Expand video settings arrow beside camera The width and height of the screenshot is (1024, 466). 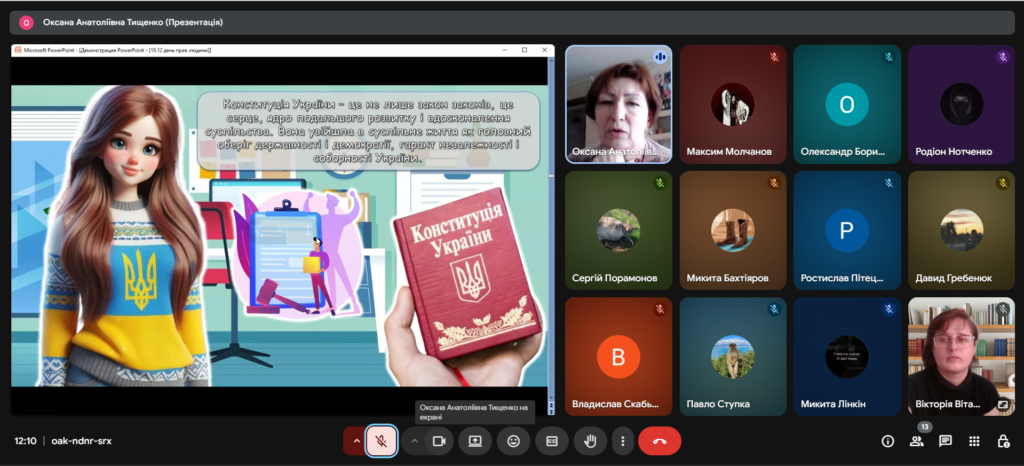point(414,440)
